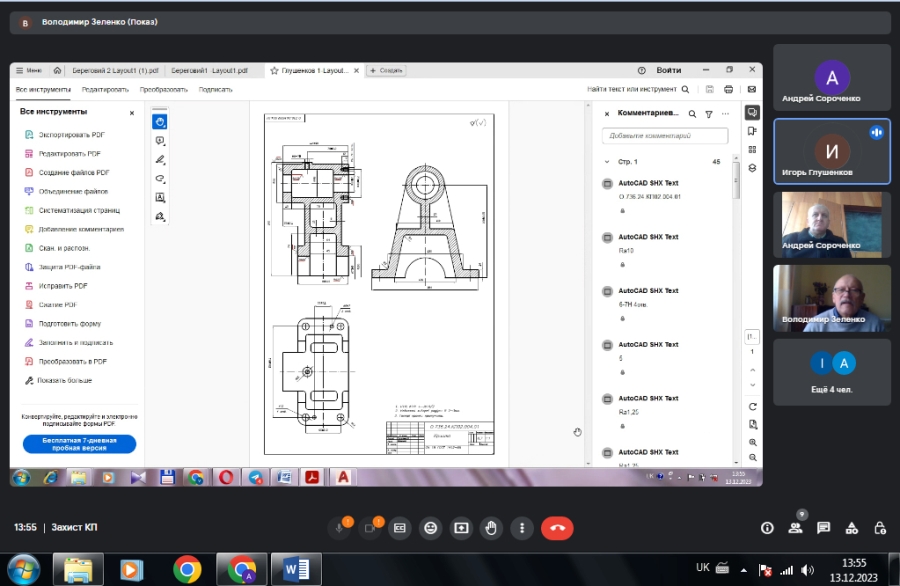The image size is (900, 586).
Task: Click the highlighter pen tool in the quick toolbar
Action: click(x=160, y=160)
